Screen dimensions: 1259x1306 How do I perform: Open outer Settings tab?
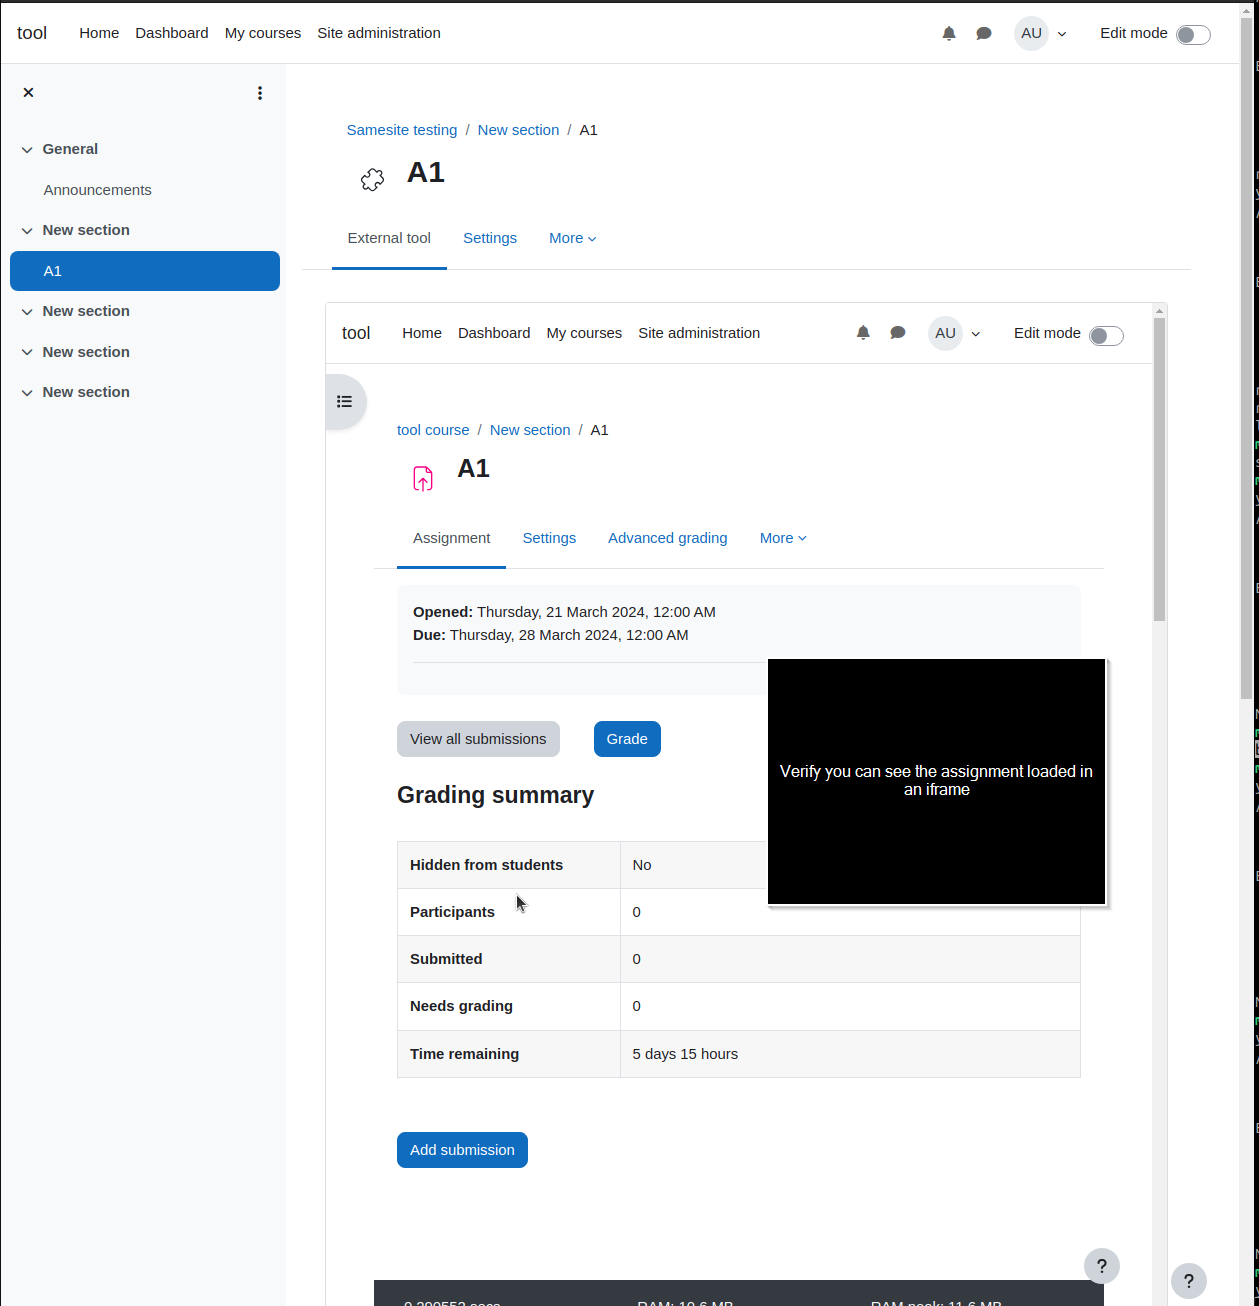tap(490, 238)
